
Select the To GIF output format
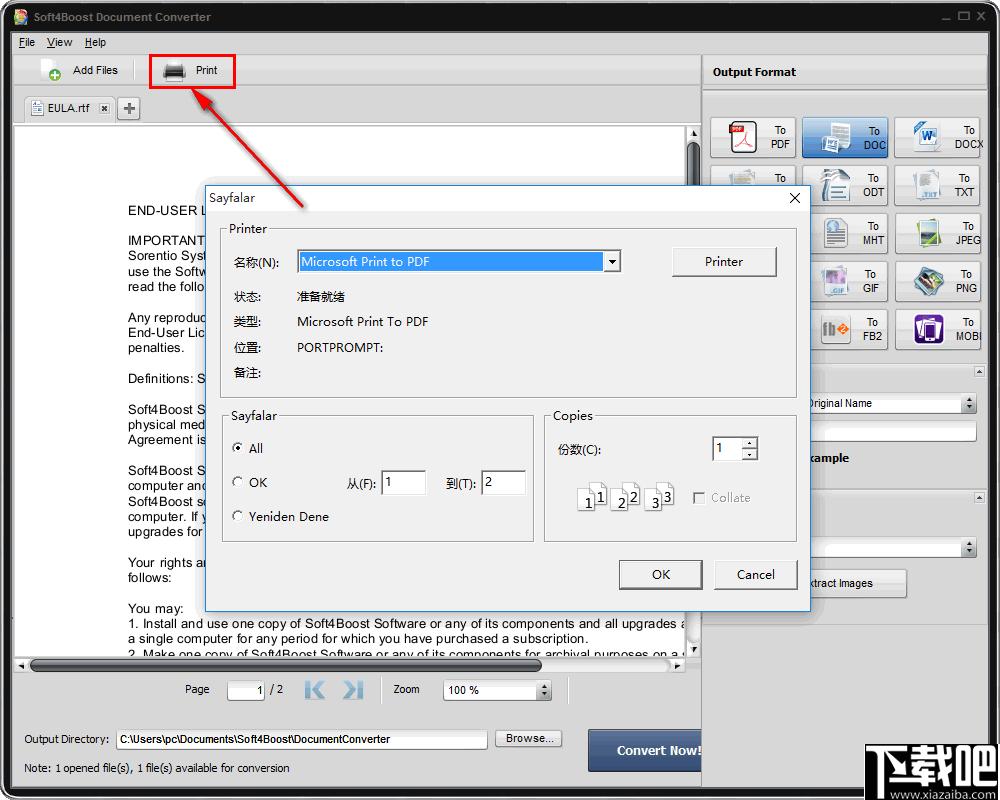(x=850, y=281)
